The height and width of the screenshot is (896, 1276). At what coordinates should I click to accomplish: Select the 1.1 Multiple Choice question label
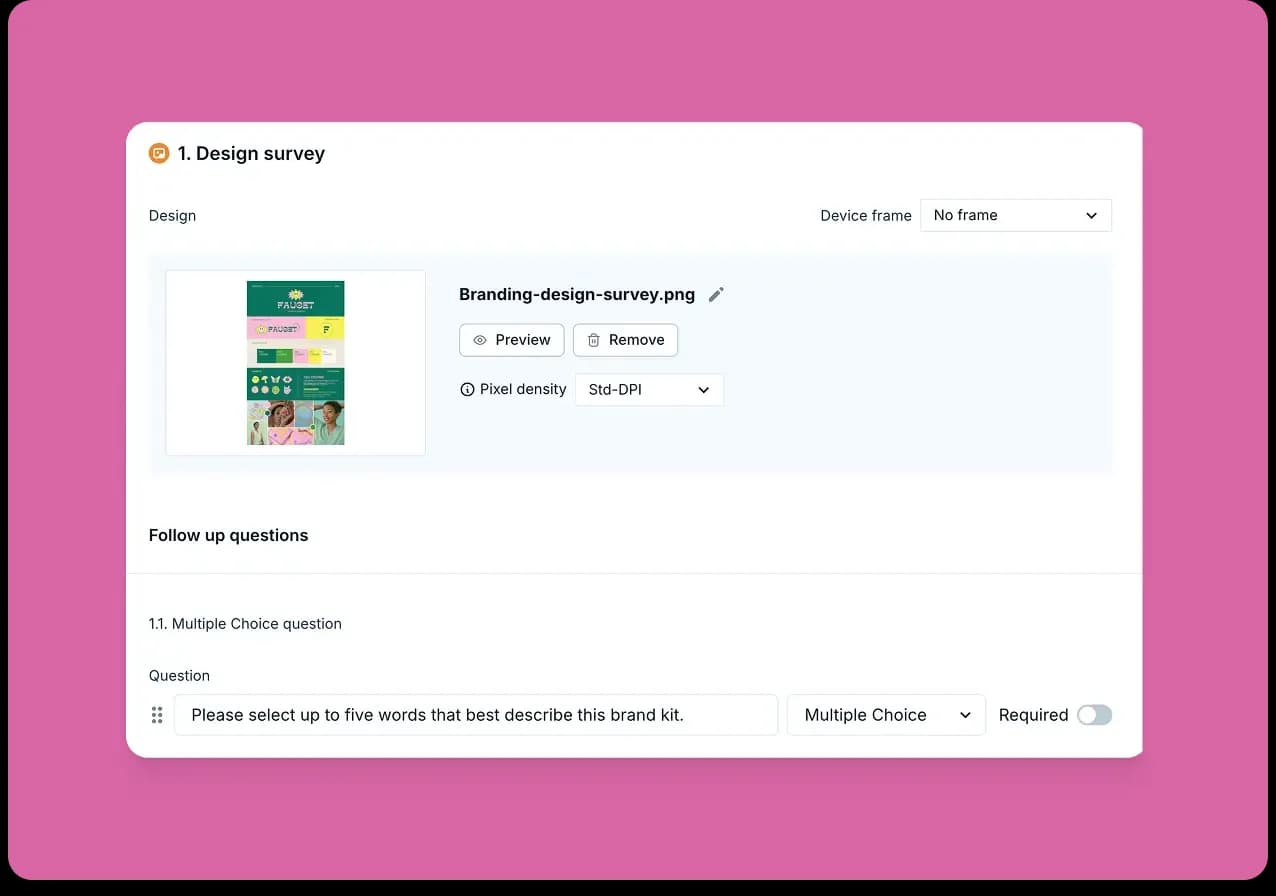click(245, 623)
